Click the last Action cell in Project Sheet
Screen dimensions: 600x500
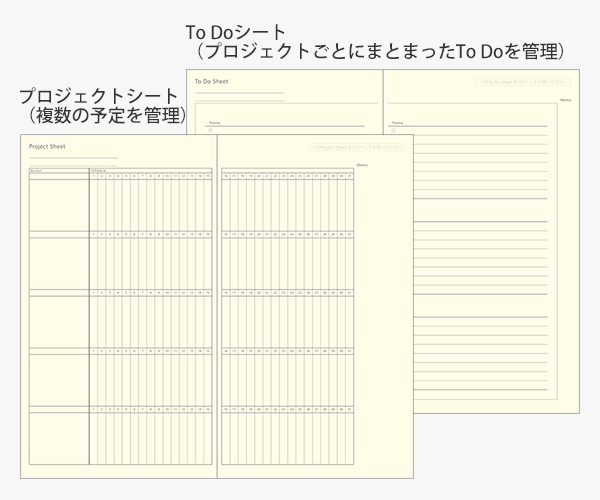pyautogui.click(x=59, y=438)
